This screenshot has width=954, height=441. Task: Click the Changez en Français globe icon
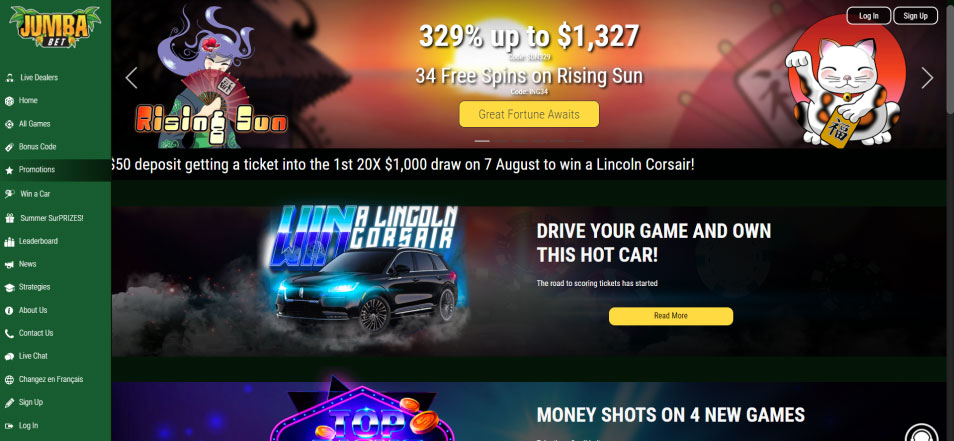pos(9,380)
